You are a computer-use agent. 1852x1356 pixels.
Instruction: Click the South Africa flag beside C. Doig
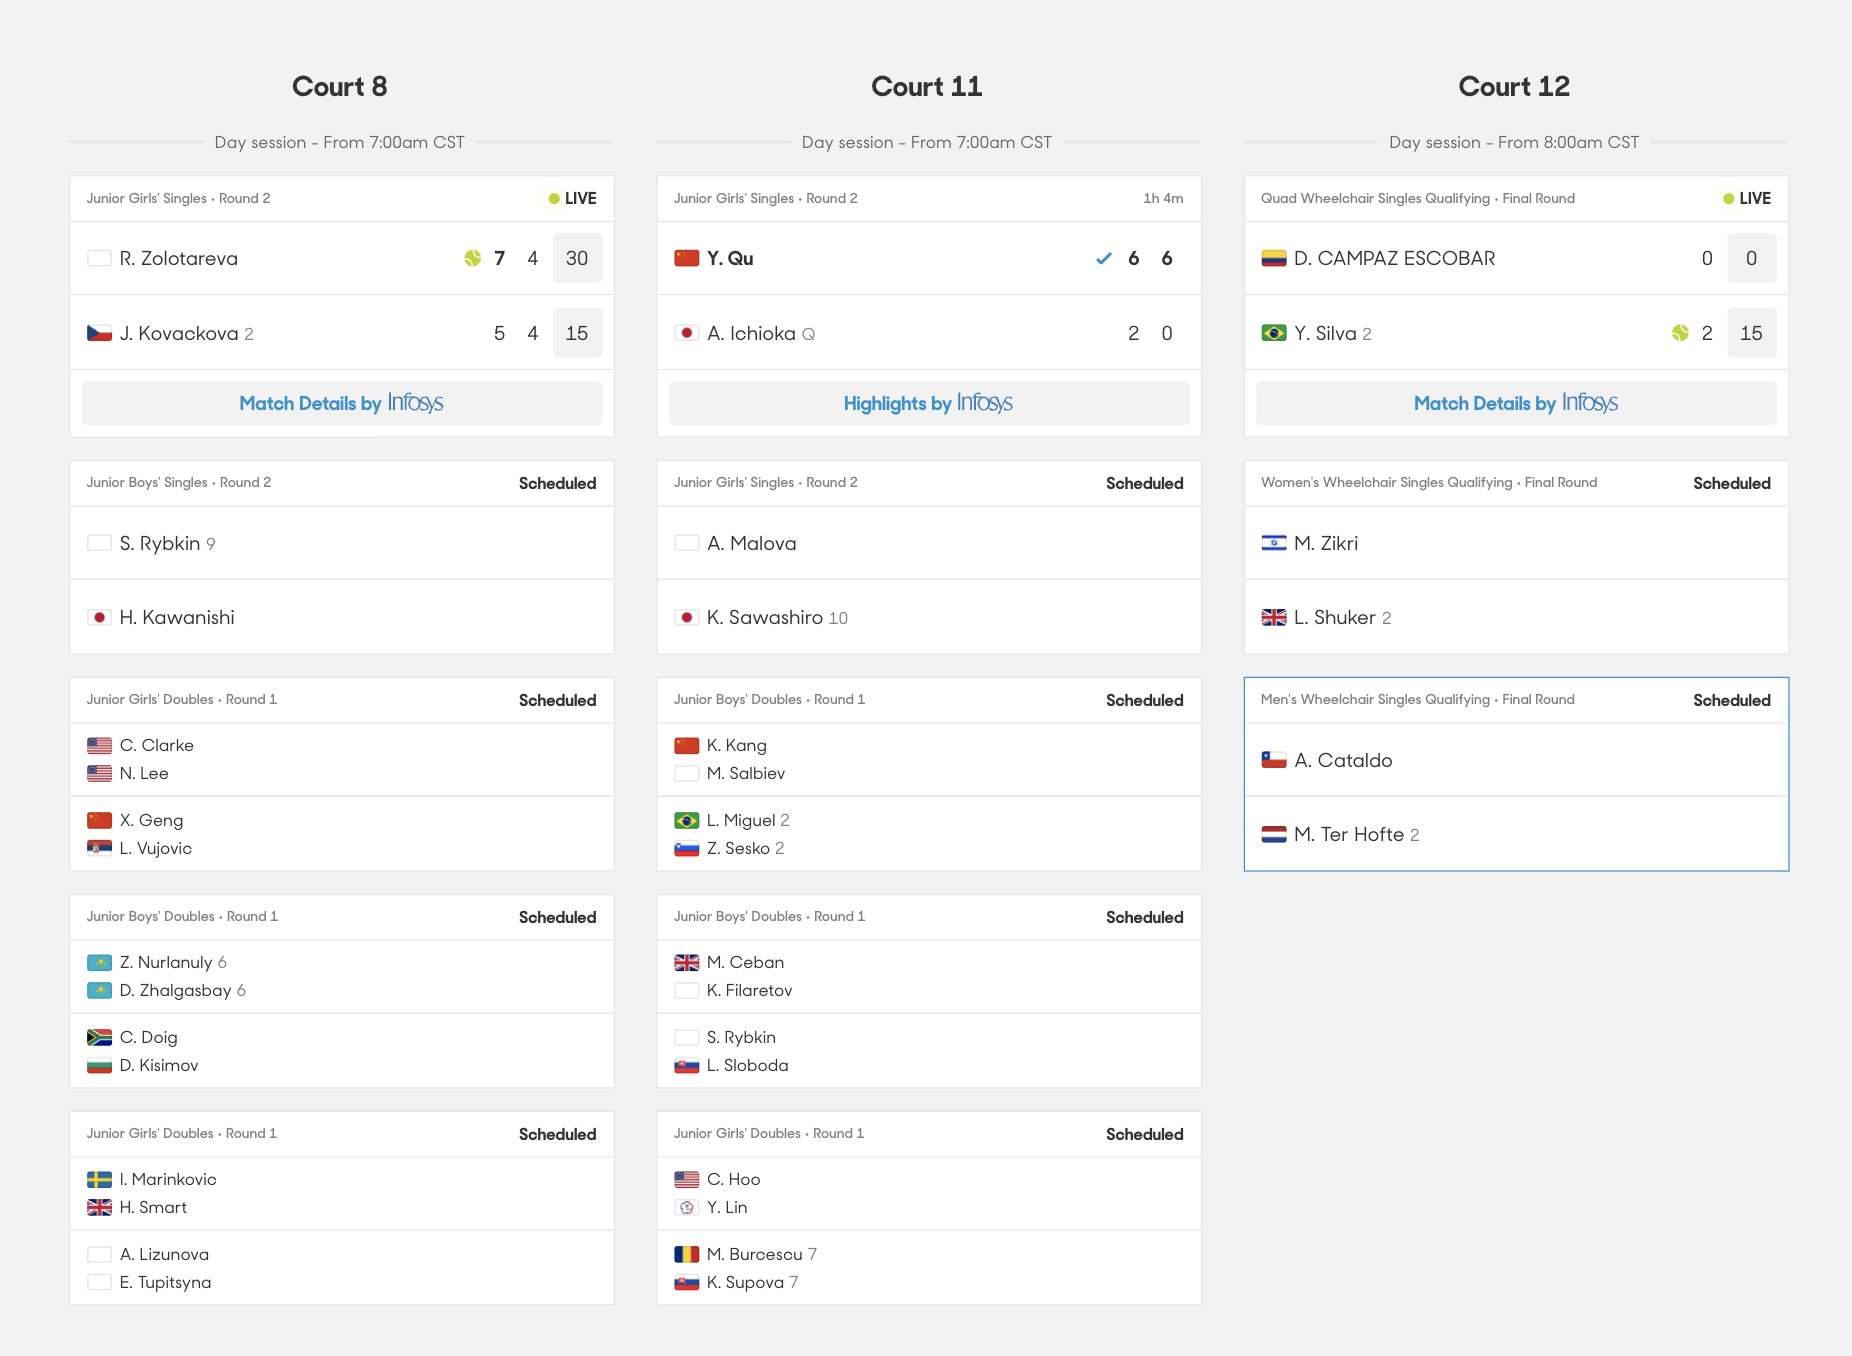99,1037
